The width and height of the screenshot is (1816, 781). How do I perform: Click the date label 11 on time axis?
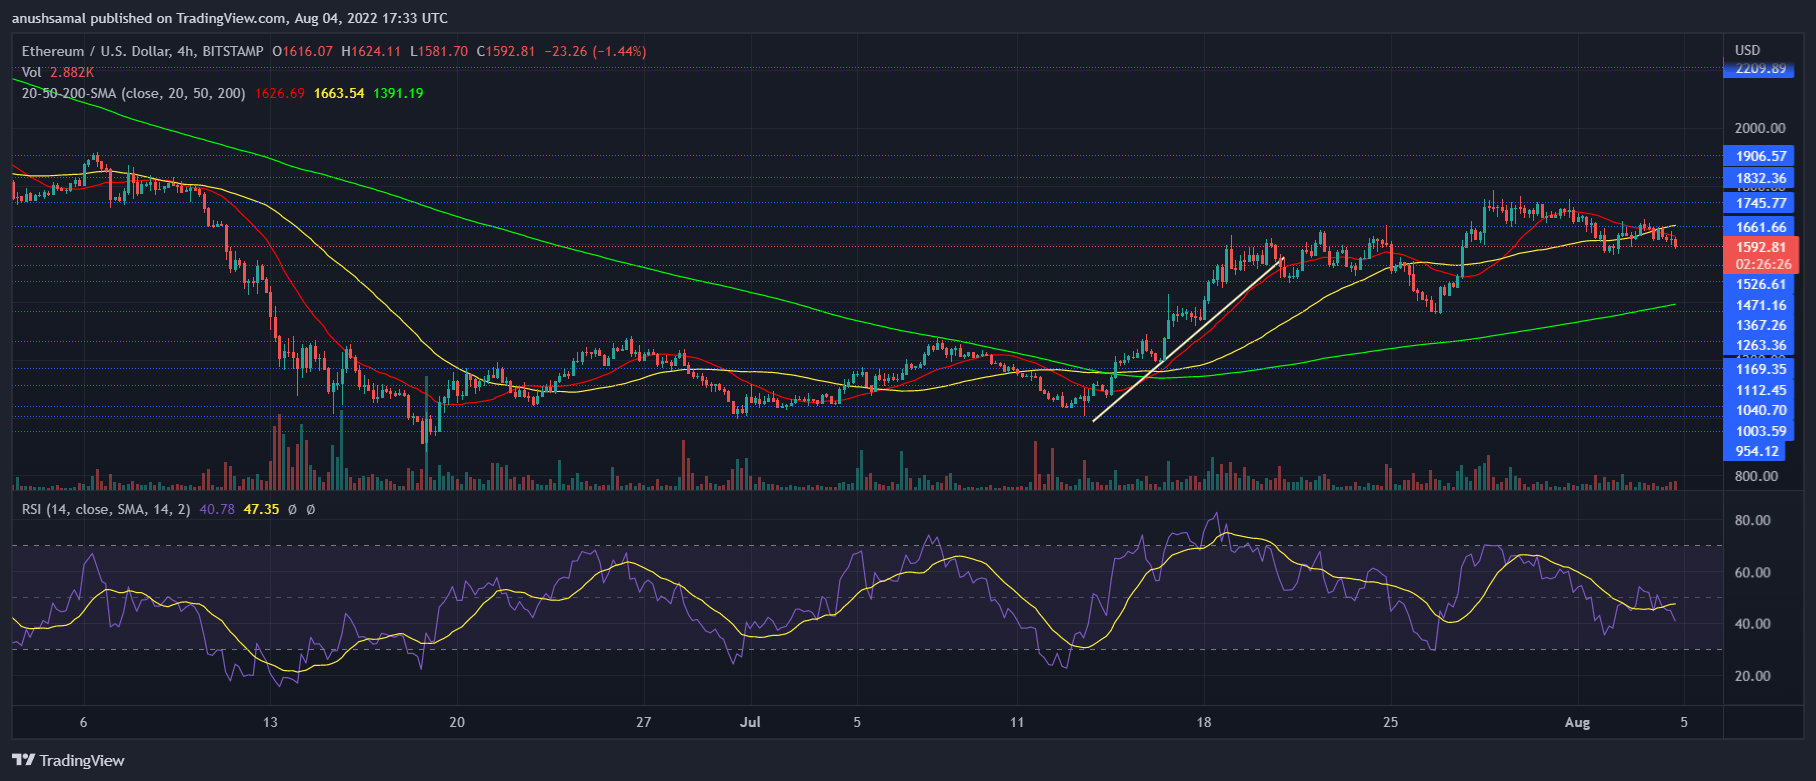1017,722
